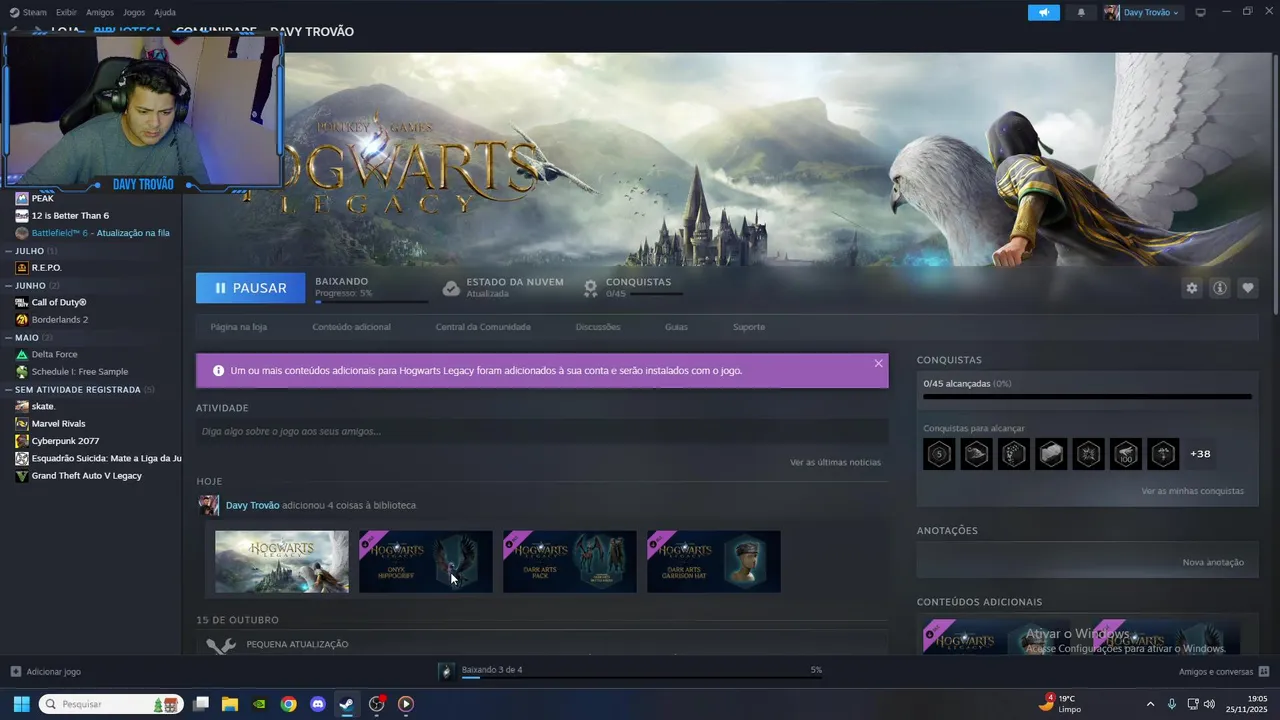Image resolution: width=1280 pixels, height=720 pixels.
Task: Click the Nova anotação link
Action: tap(1213, 562)
